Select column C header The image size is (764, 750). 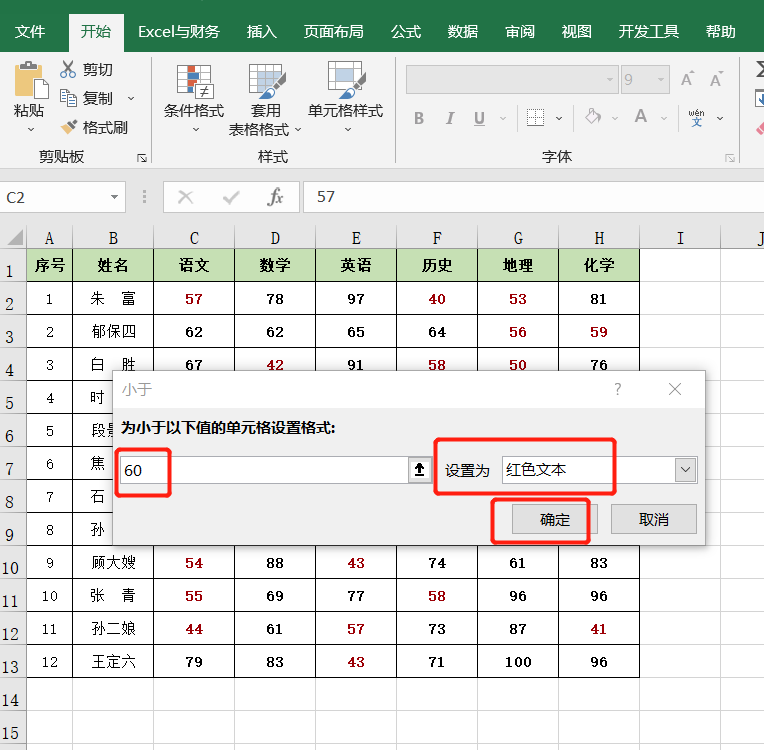194,238
